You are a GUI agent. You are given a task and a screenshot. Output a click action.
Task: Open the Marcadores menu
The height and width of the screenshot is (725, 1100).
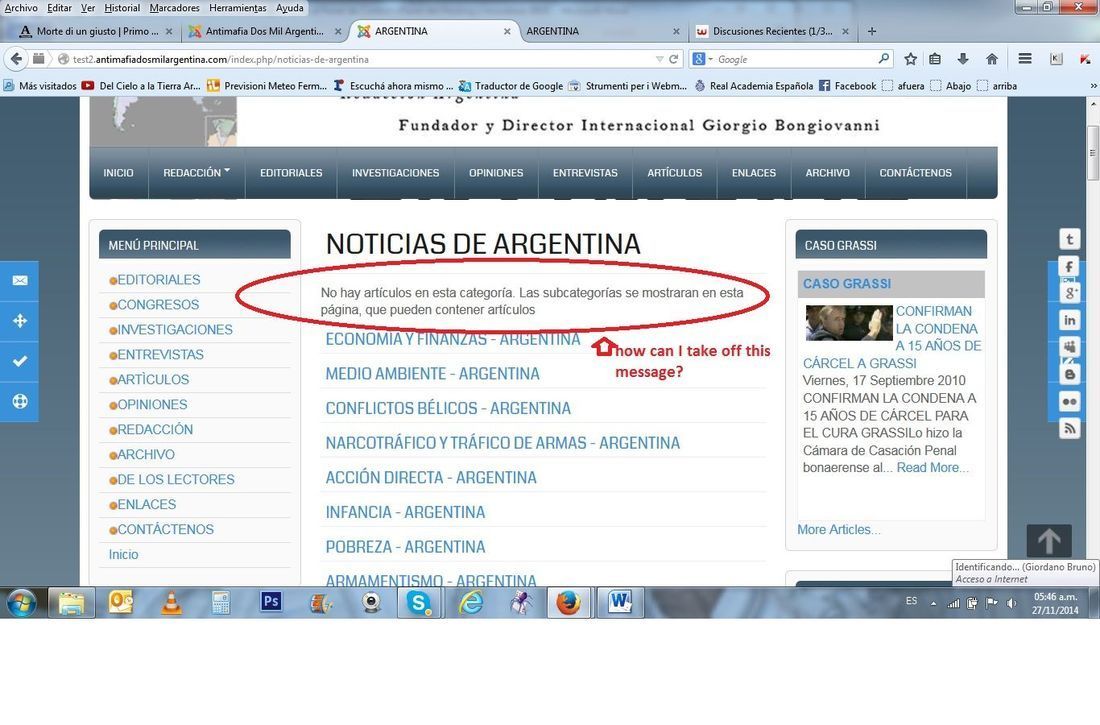point(174,8)
